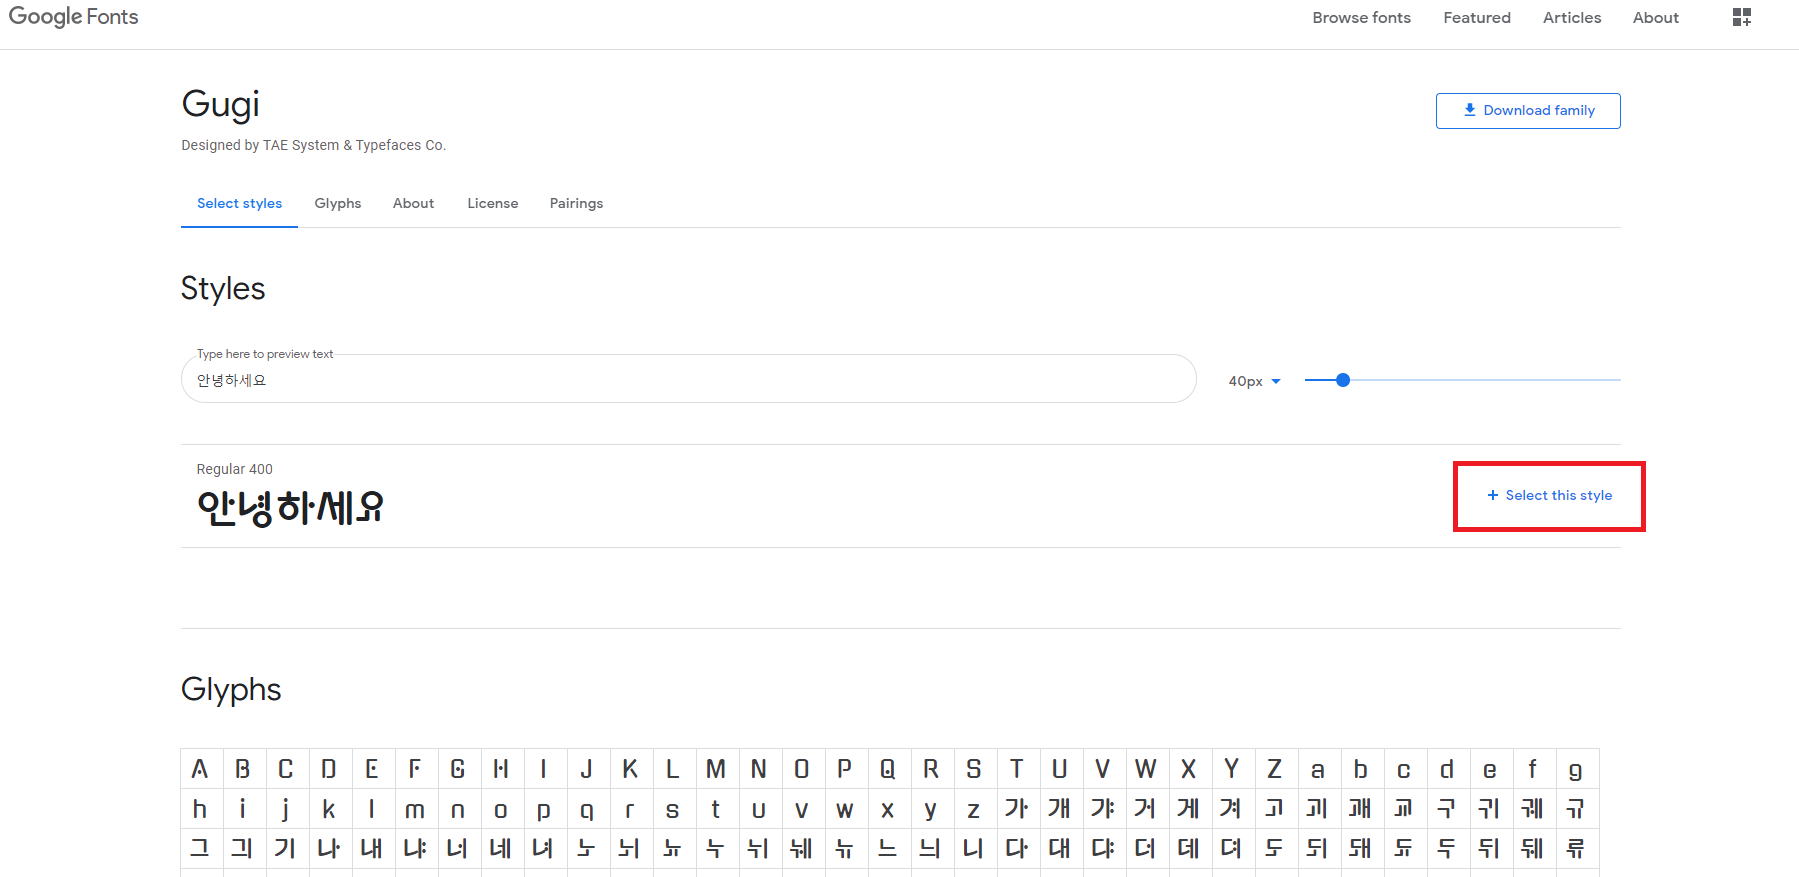1799x877 pixels.
Task: Click lowercase glyph g in the table
Action: (1576, 768)
